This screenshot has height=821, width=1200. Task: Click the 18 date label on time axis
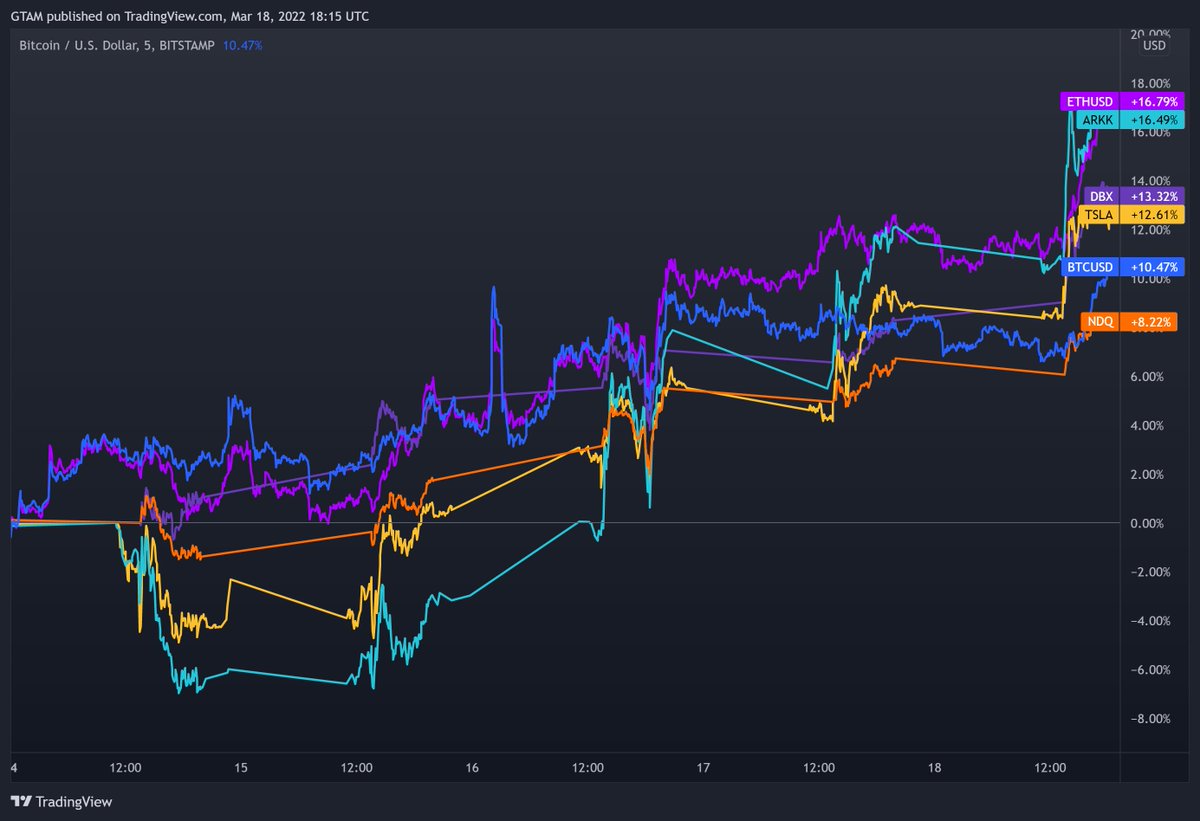point(934,768)
